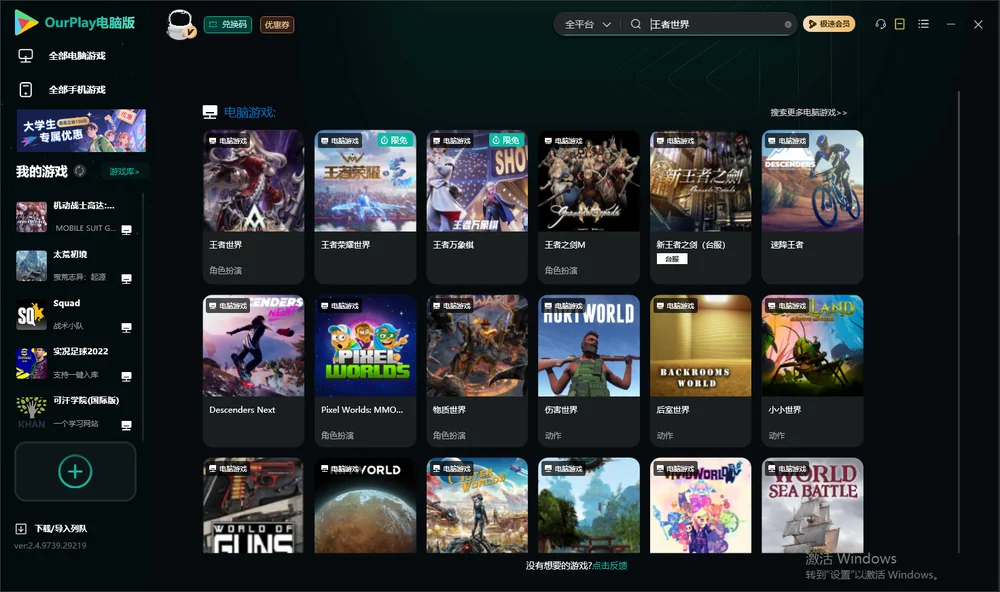Open the 小小世界 game card

coord(812,371)
